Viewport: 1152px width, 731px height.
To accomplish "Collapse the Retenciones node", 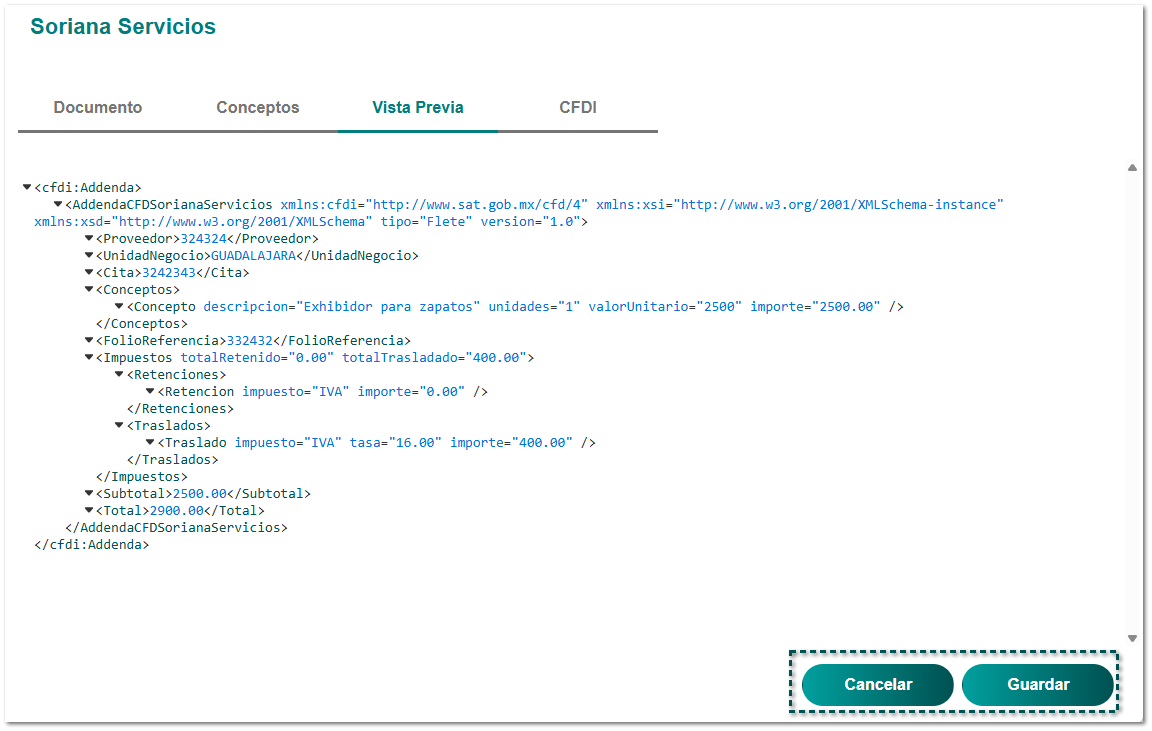I will pyautogui.click(x=120, y=374).
